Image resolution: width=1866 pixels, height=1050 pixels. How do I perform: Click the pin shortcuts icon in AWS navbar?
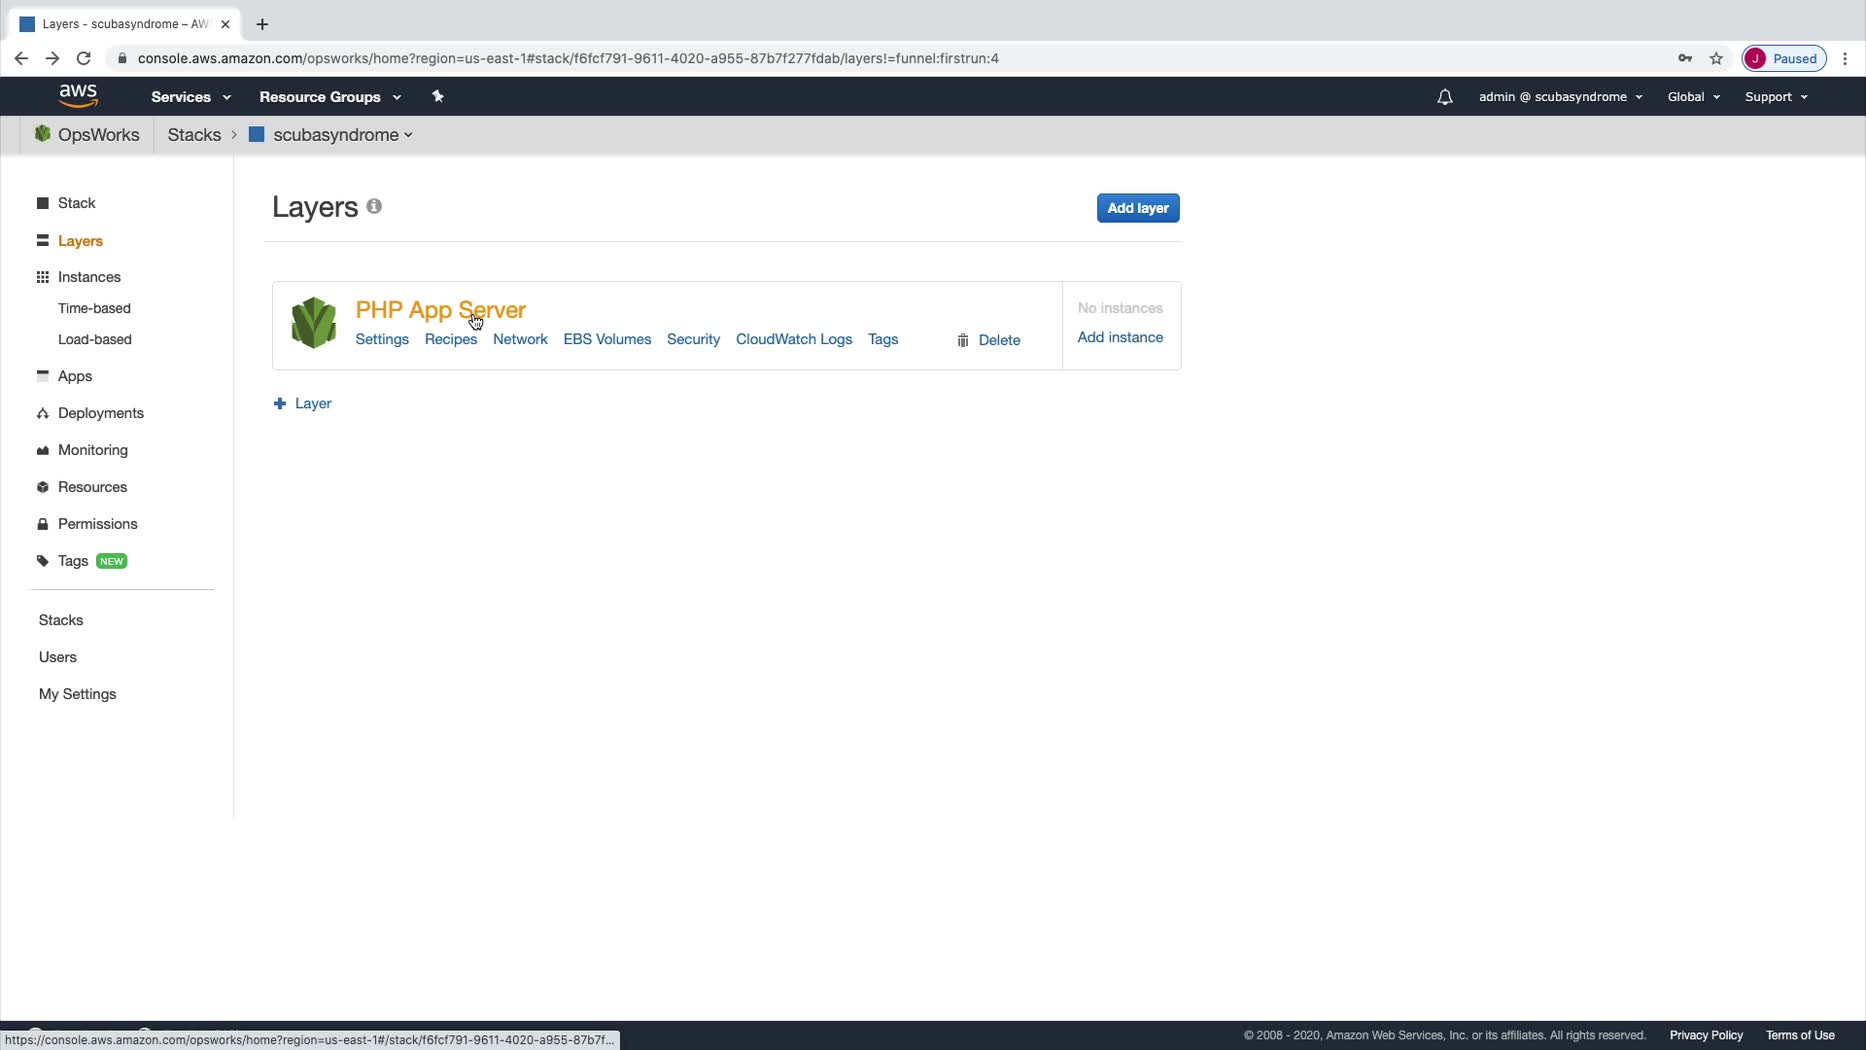click(x=437, y=96)
